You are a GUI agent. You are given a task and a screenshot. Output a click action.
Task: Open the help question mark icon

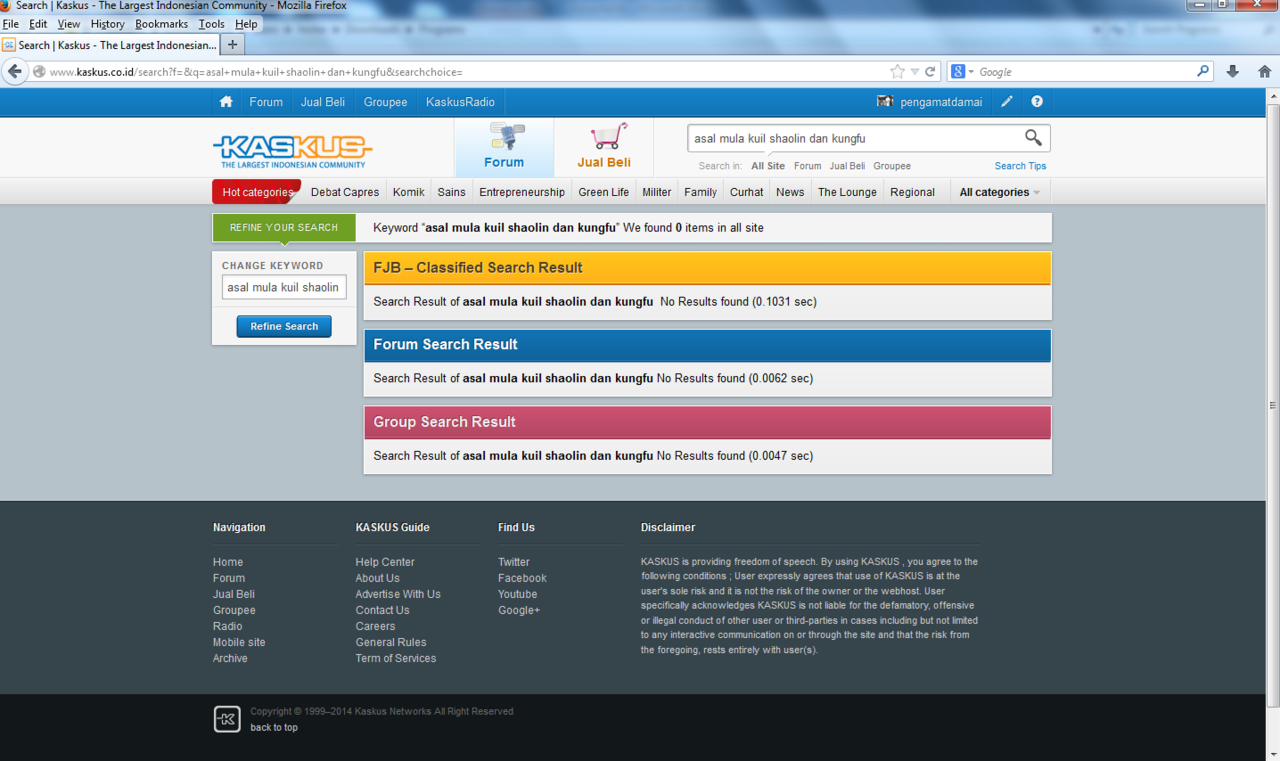tap(1037, 102)
